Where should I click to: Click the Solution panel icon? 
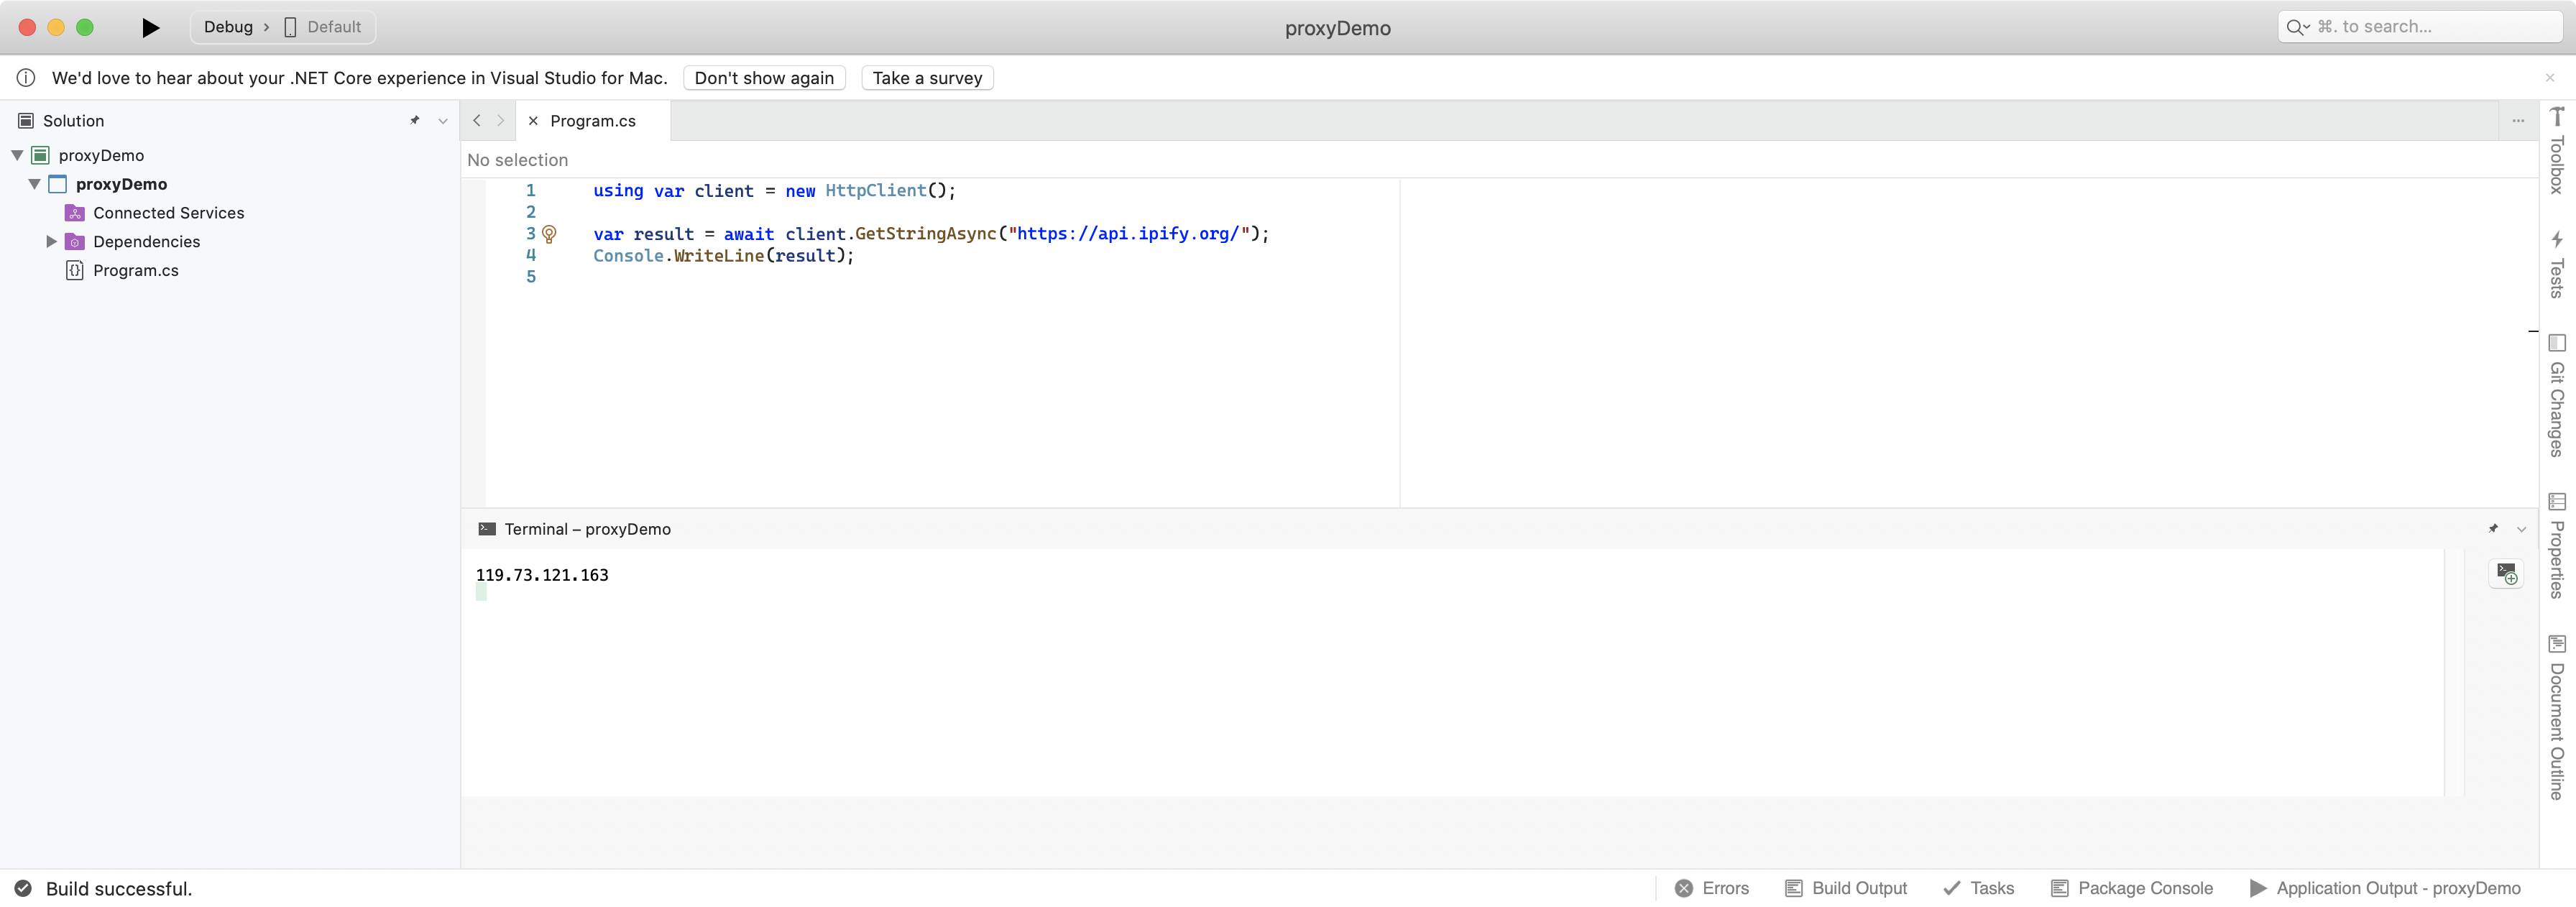point(26,121)
